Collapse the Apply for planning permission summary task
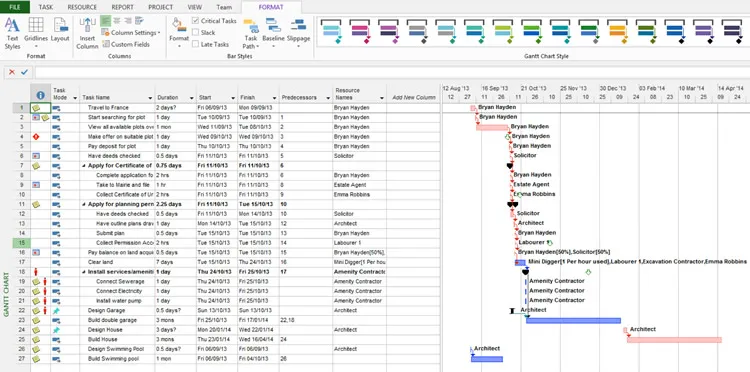 tap(84, 204)
